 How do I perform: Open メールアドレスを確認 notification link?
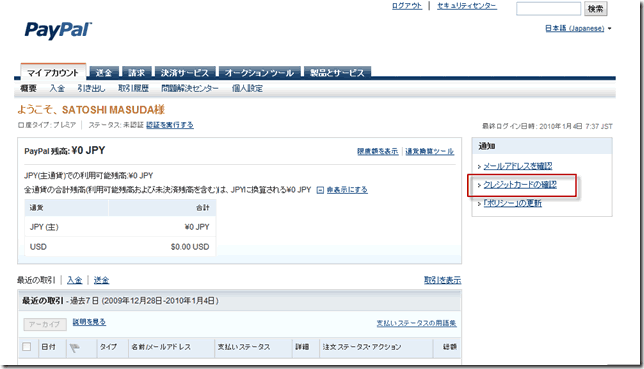click(x=518, y=166)
